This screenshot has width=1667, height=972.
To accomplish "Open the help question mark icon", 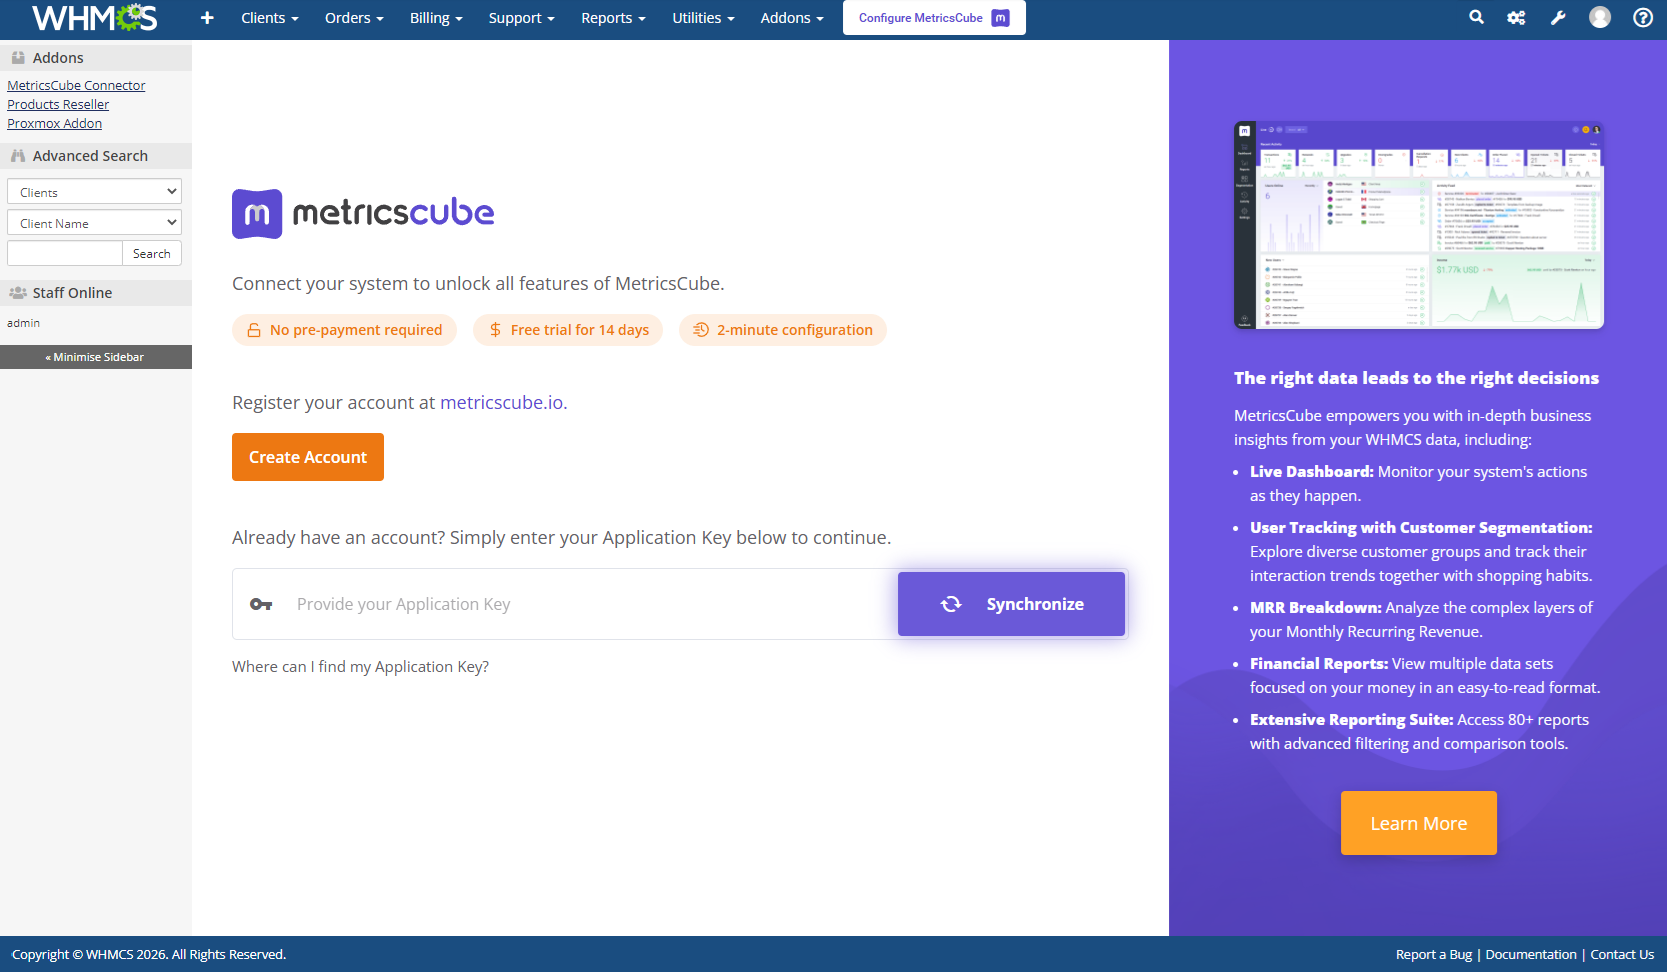I will pyautogui.click(x=1641, y=17).
